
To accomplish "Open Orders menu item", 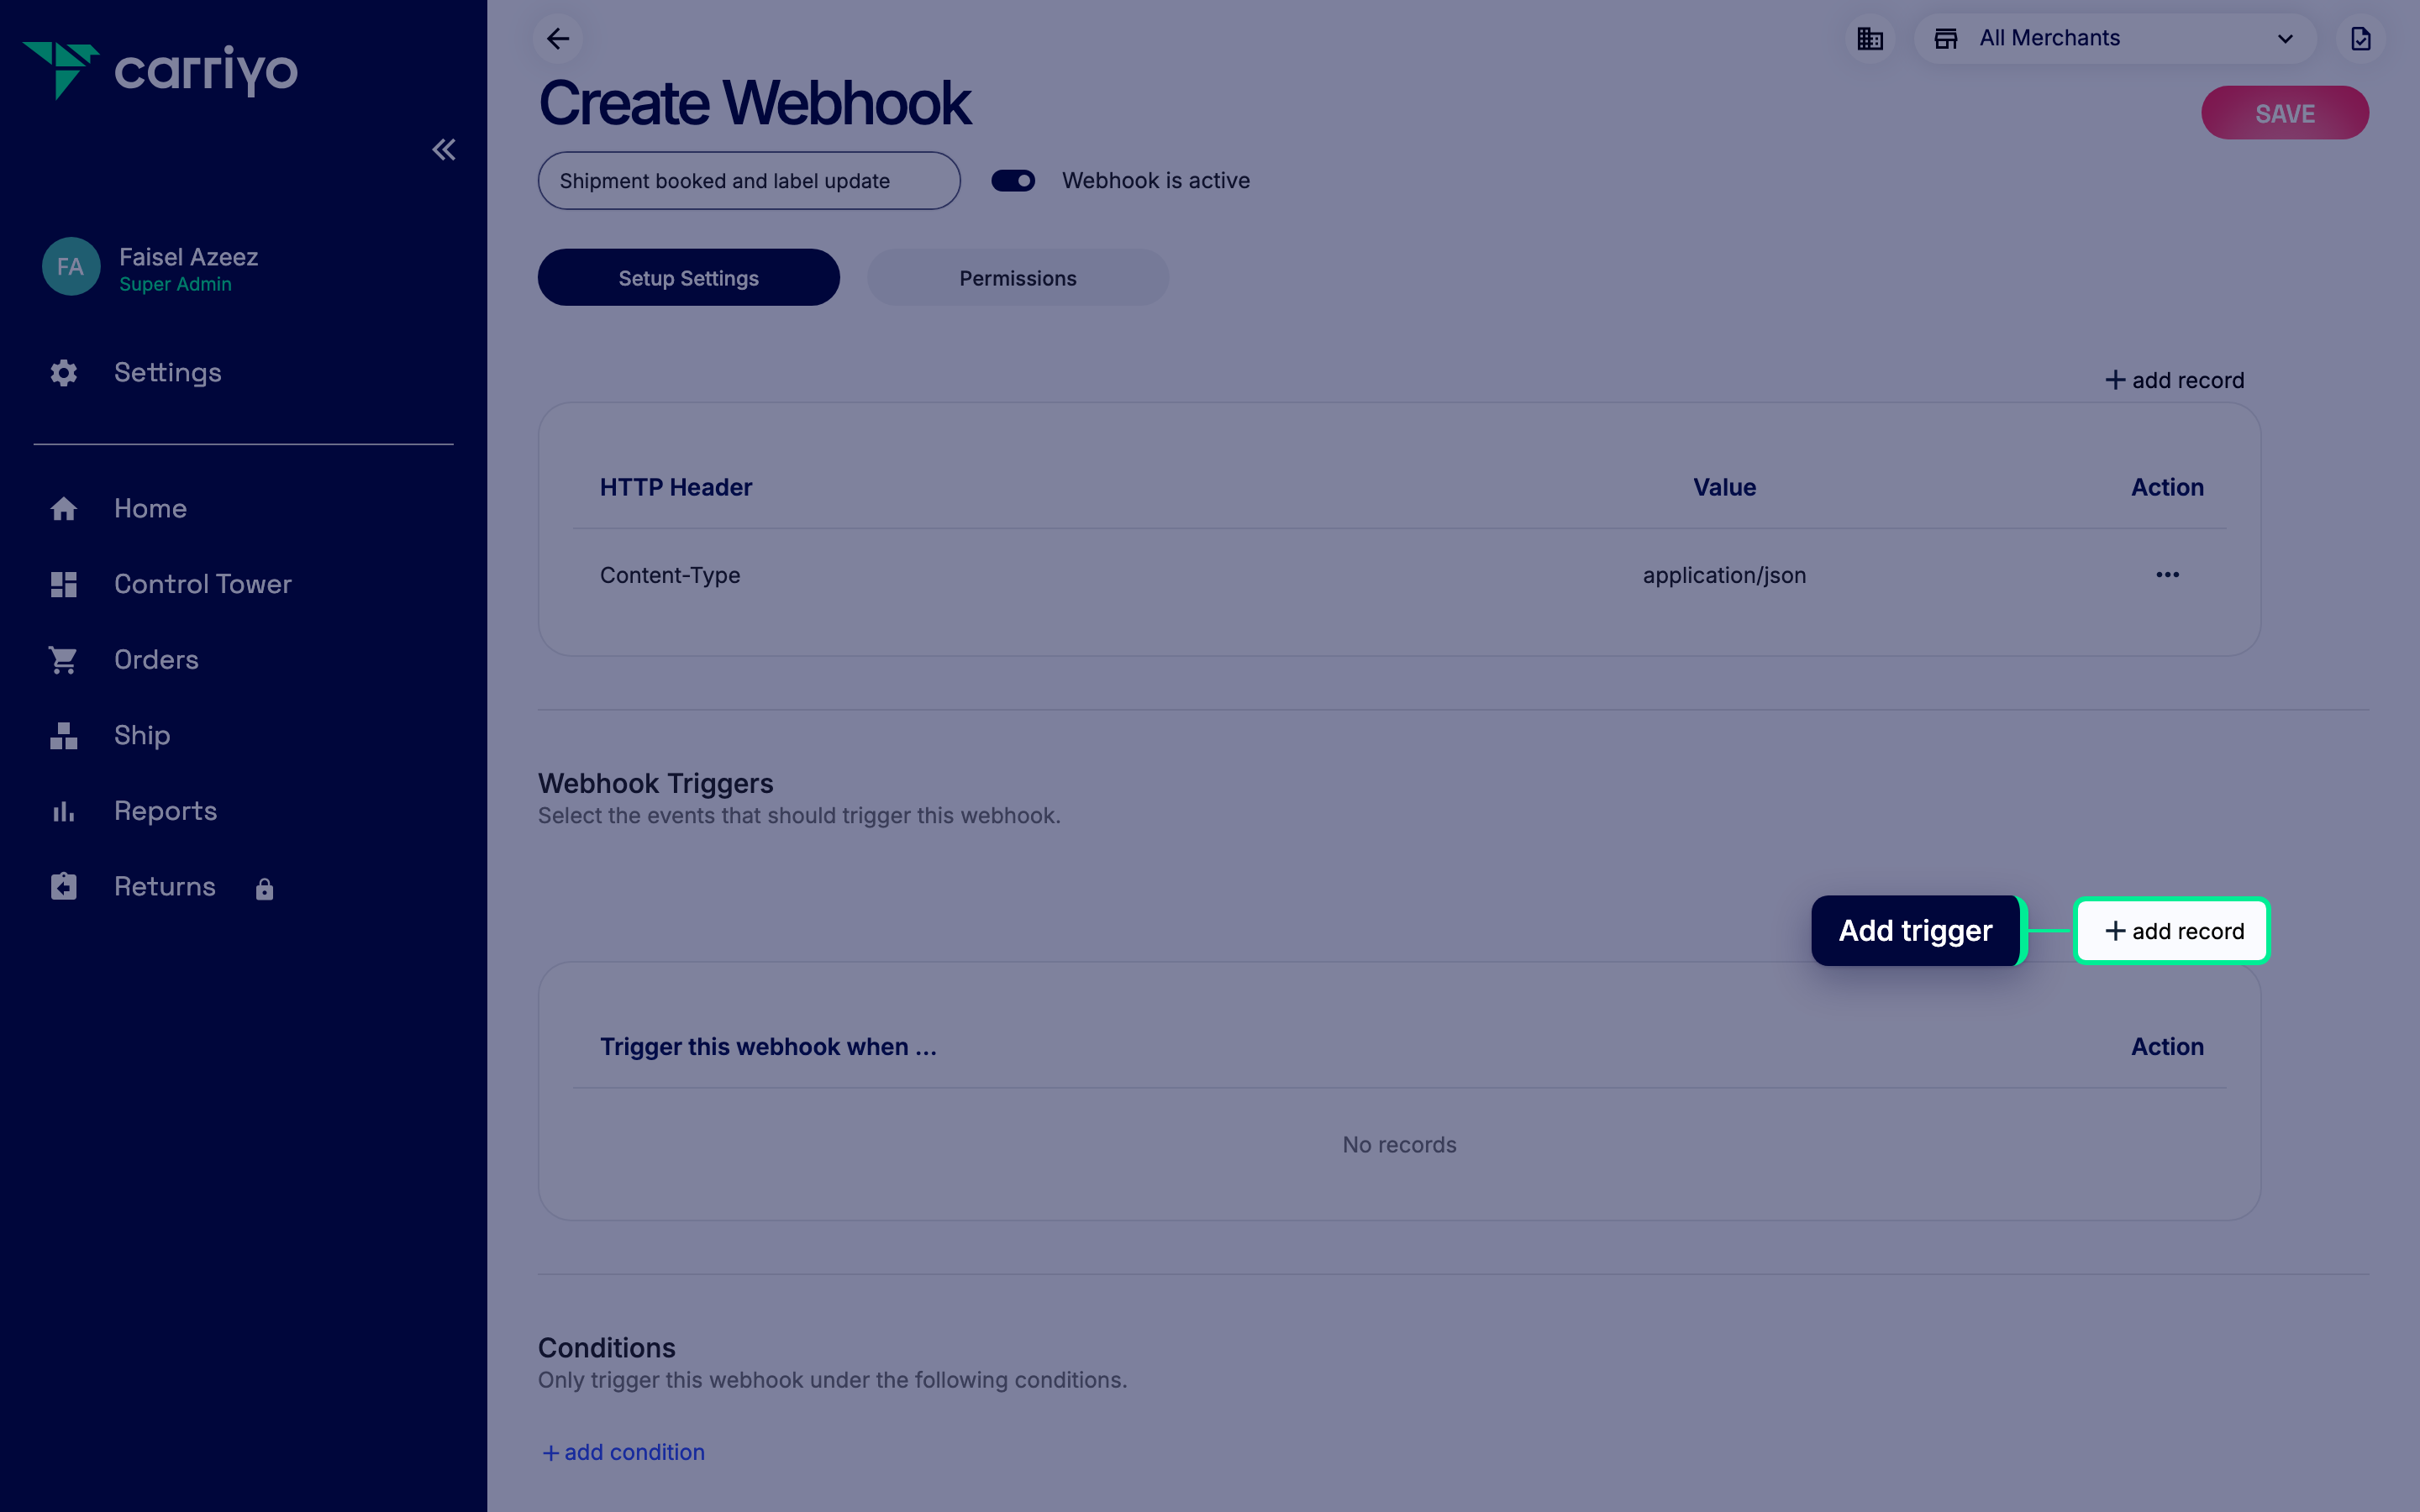I will tap(156, 660).
